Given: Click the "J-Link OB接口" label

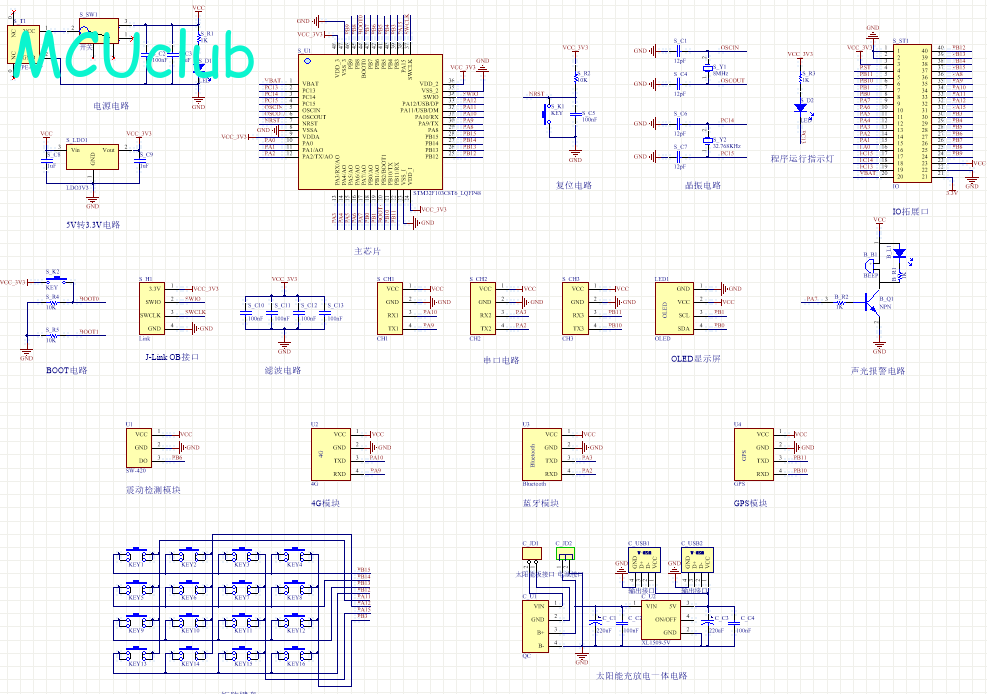Looking at the screenshot, I should pyautogui.click(x=172, y=357).
